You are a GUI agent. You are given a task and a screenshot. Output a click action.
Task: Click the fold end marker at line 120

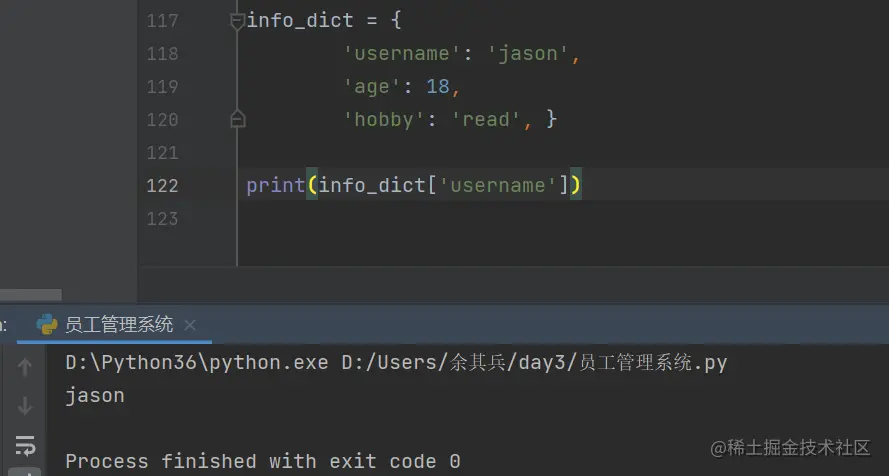point(238,119)
